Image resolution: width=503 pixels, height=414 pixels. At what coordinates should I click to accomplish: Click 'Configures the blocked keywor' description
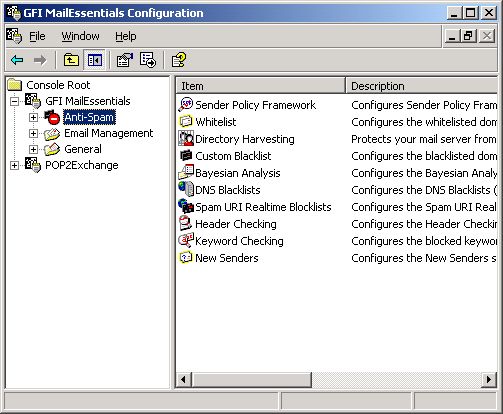424,241
